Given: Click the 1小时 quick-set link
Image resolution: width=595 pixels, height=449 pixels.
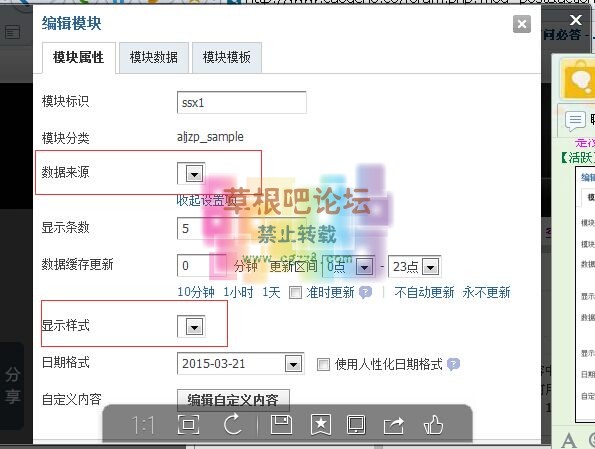Looking at the screenshot, I should pos(238,292).
